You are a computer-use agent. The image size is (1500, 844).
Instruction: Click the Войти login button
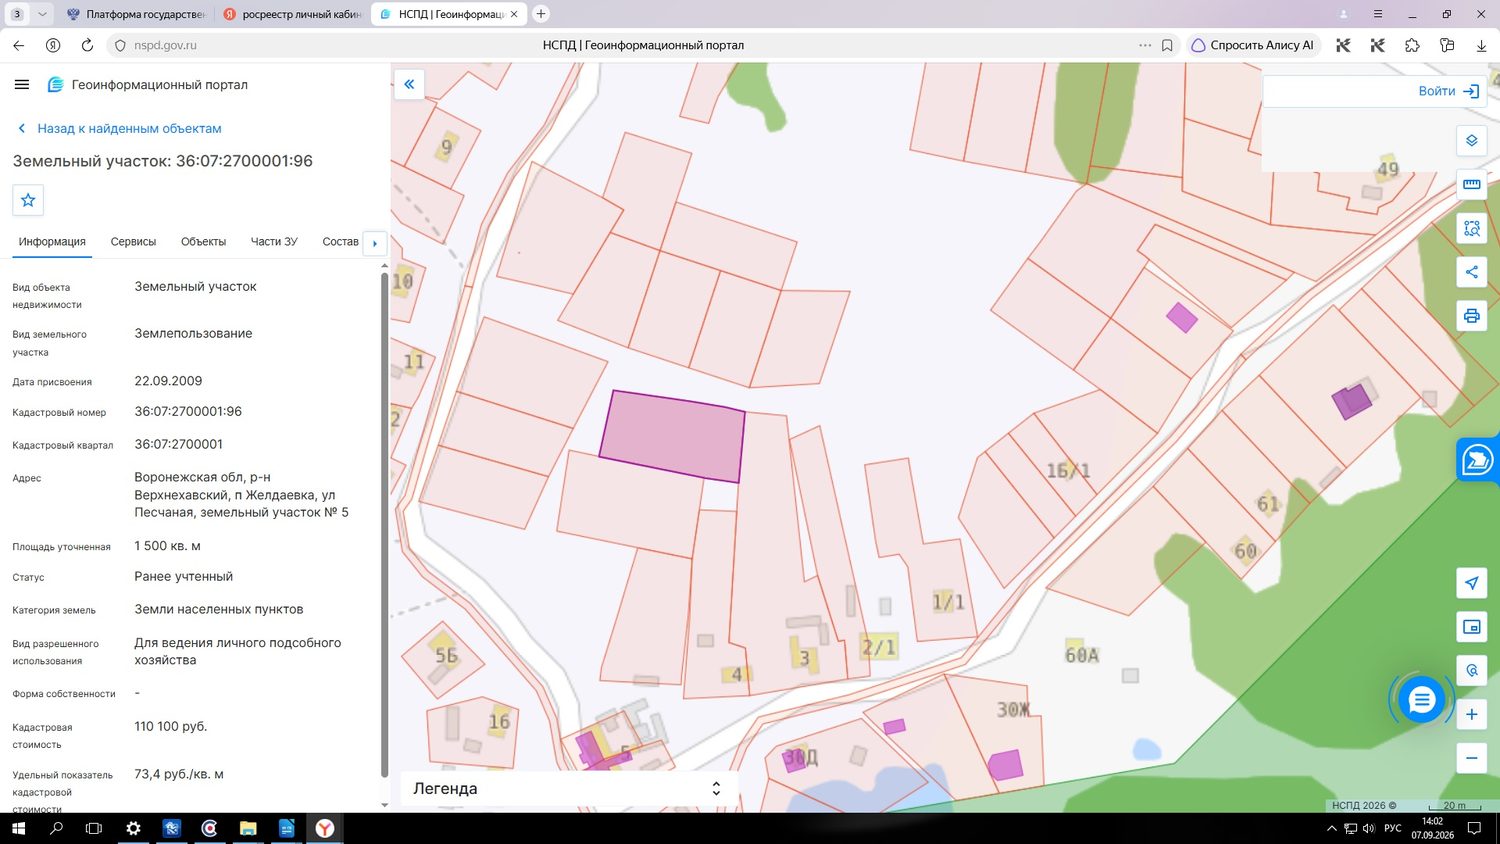coord(1448,91)
